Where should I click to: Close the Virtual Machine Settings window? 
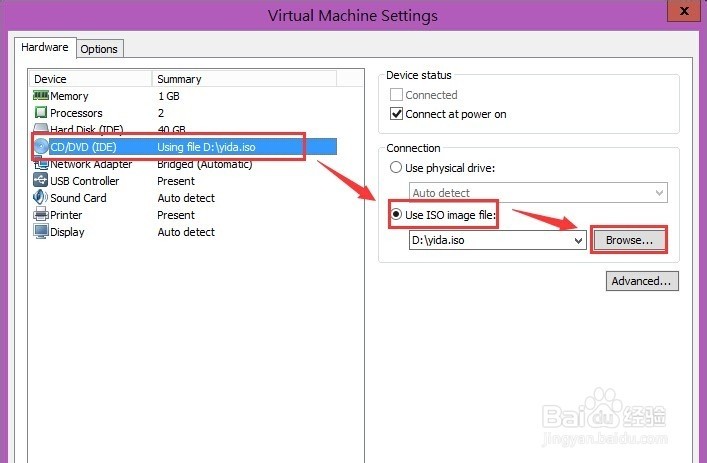coord(684,10)
